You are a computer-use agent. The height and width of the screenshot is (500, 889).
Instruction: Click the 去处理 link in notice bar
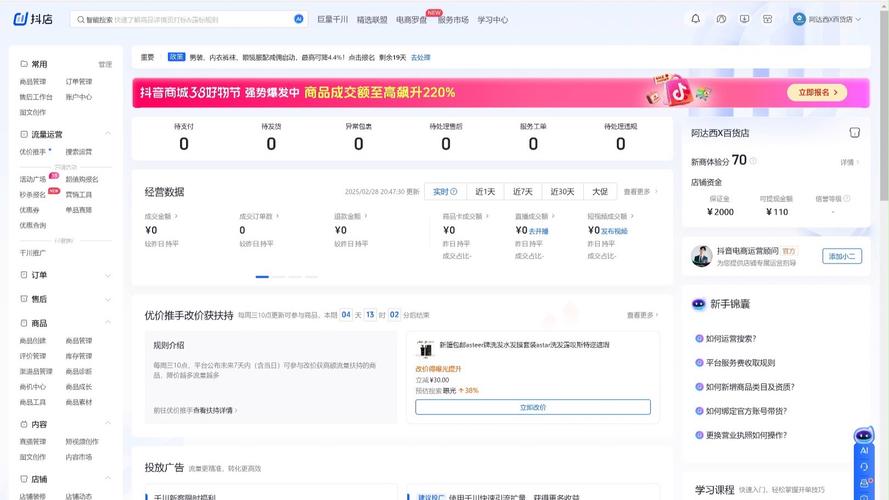click(421, 57)
